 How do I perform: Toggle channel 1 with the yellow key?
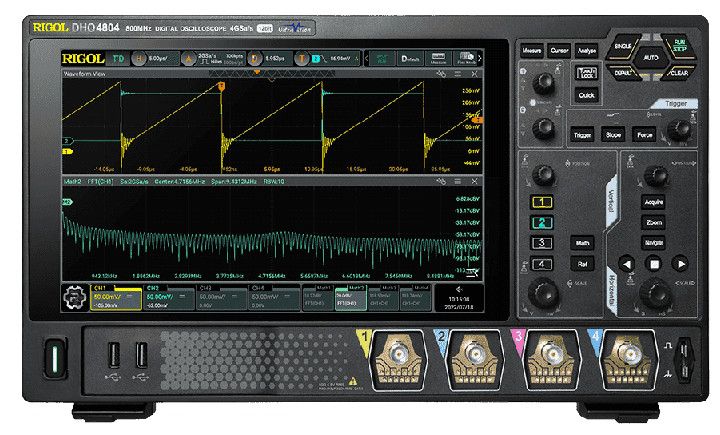click(x=541, y=203)
